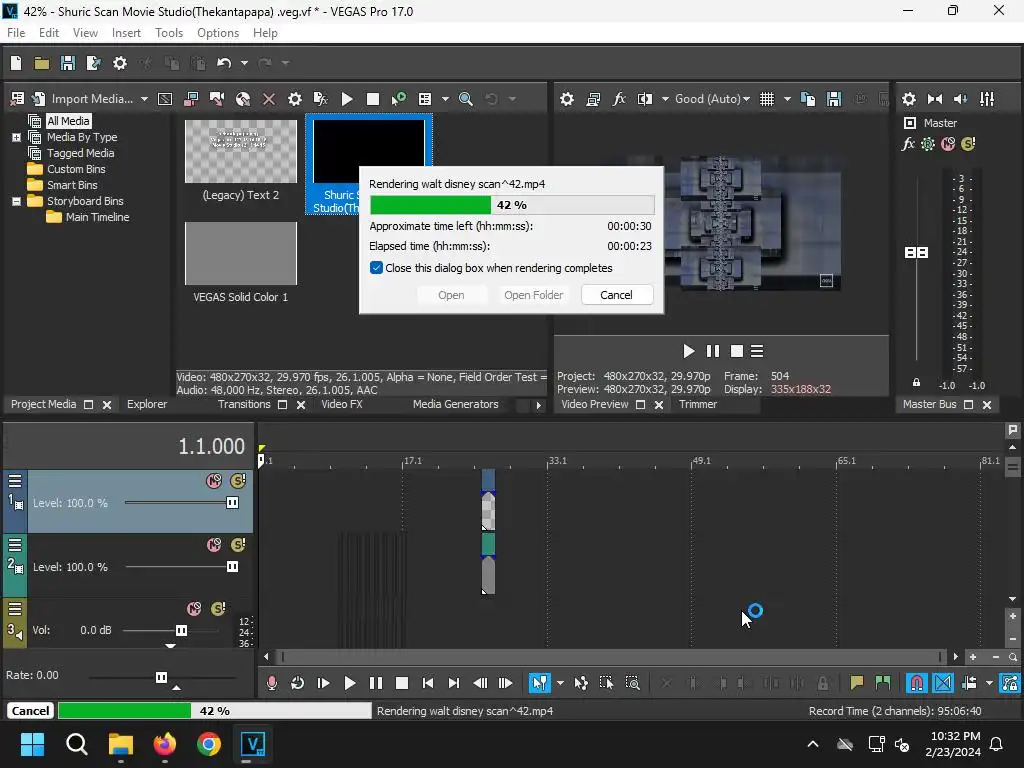This screenshot has width=1024, height=768.
Task: Solo video track 2
Action: (x=238, y=545)
